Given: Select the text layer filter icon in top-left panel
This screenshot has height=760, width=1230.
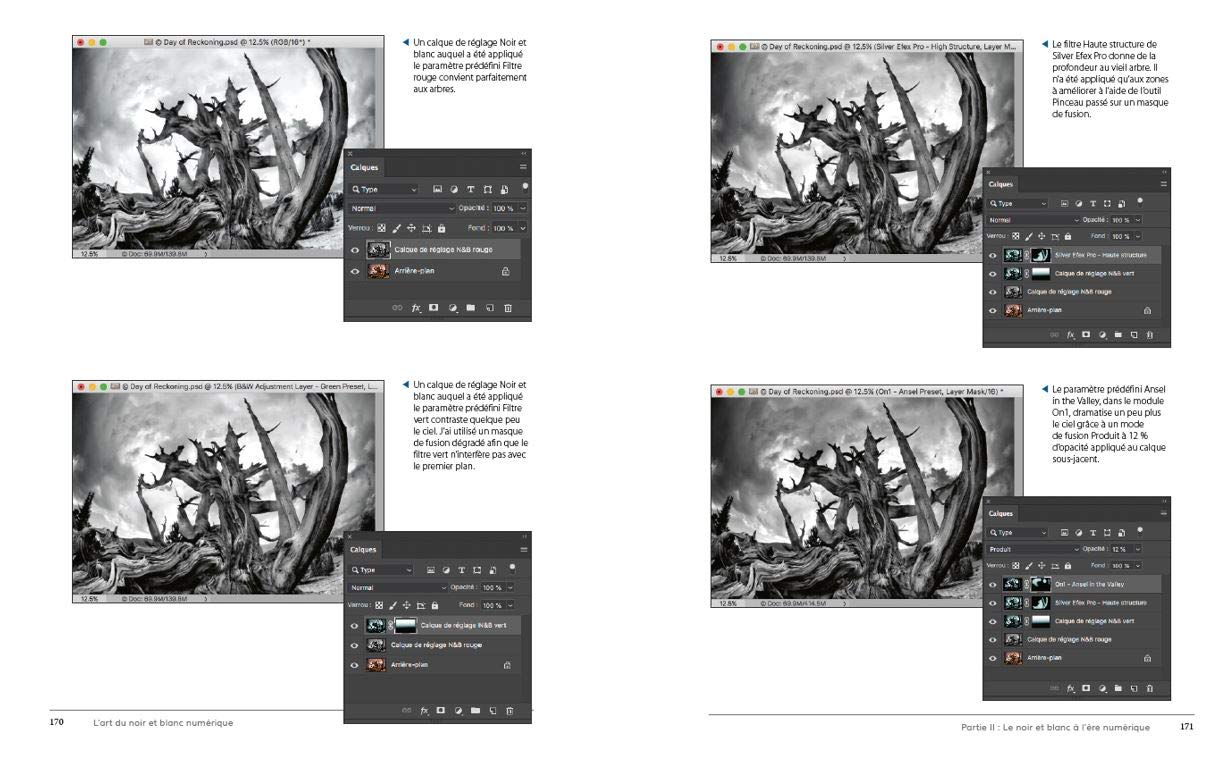Looking at the screenshot, I should point(470,189).
